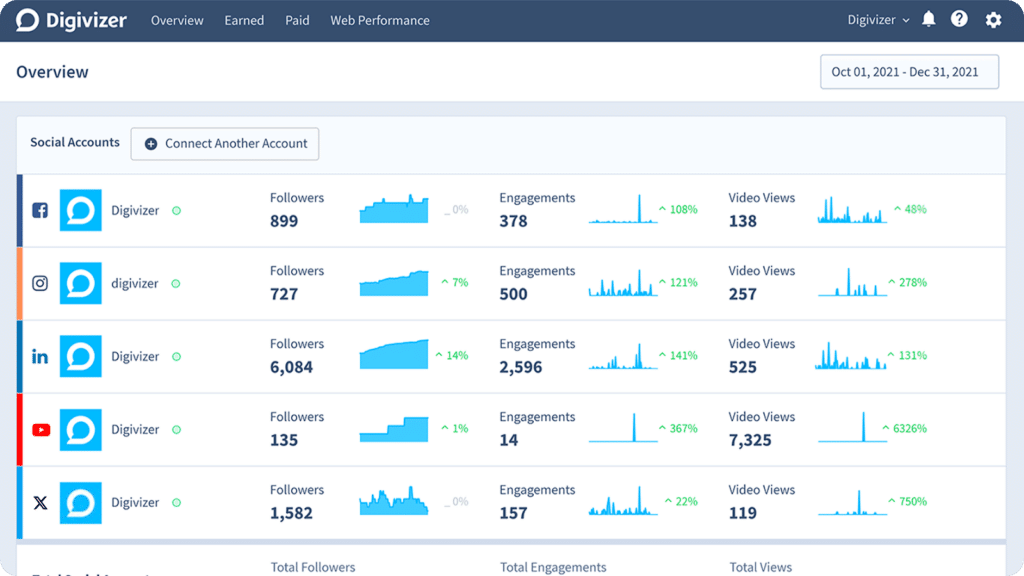Click the LinkedIn account icon
The image size is (1024, 576).
click(x=40, y=357)
